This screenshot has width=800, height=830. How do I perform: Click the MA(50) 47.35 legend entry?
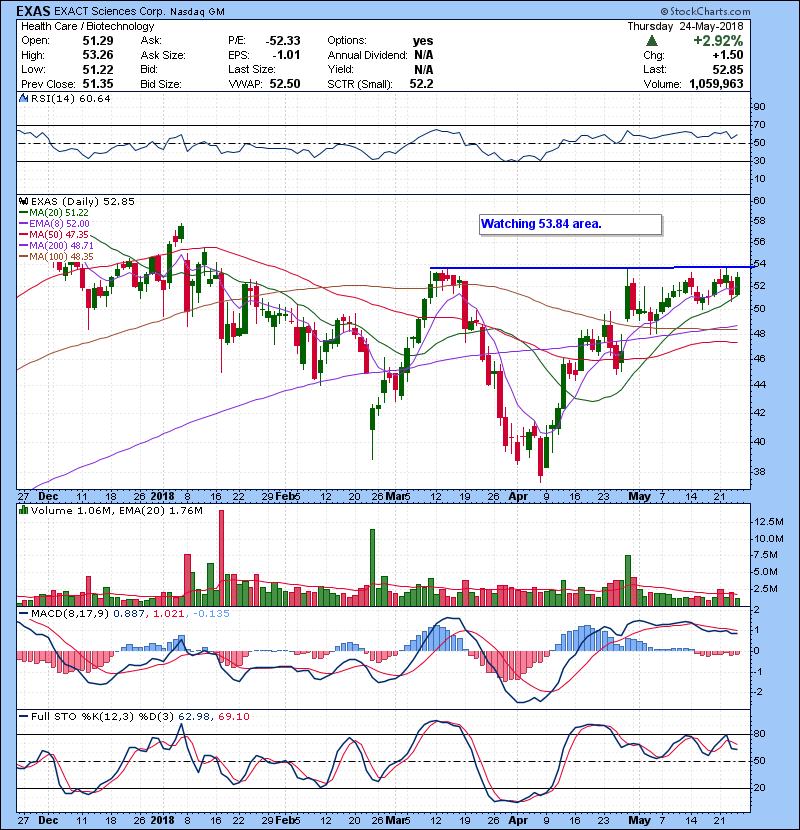coord(54,234)
